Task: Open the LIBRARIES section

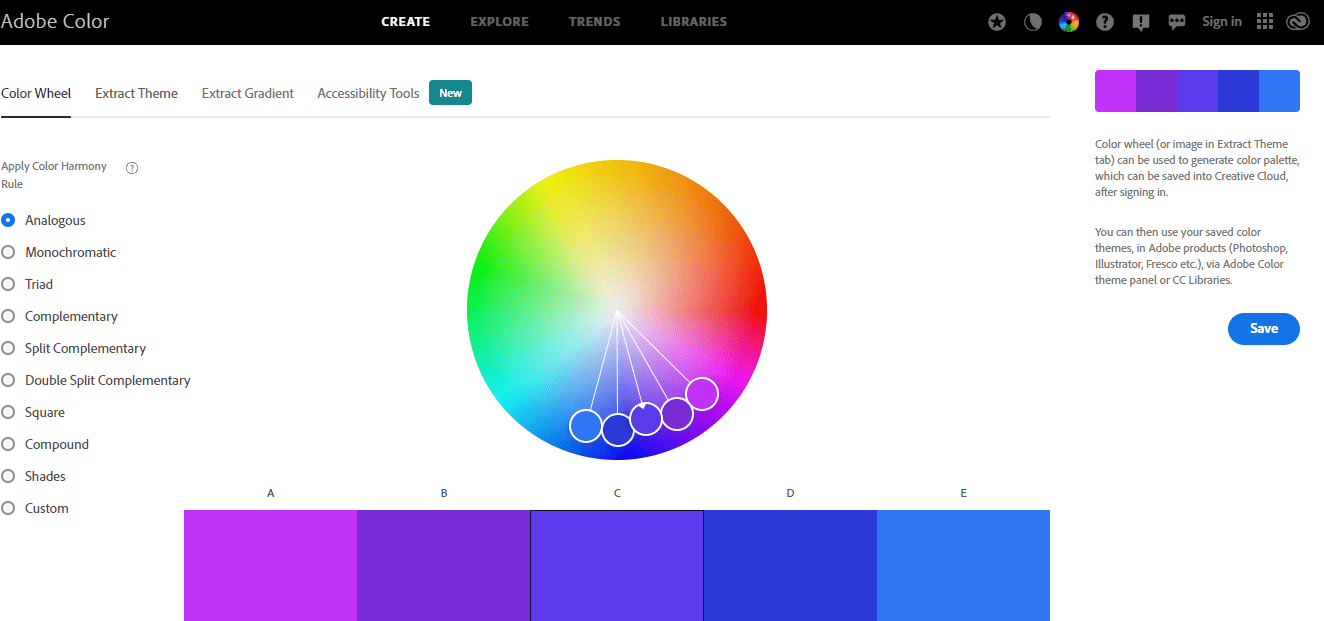Action: pyautogui.click(x=694, y=21)
